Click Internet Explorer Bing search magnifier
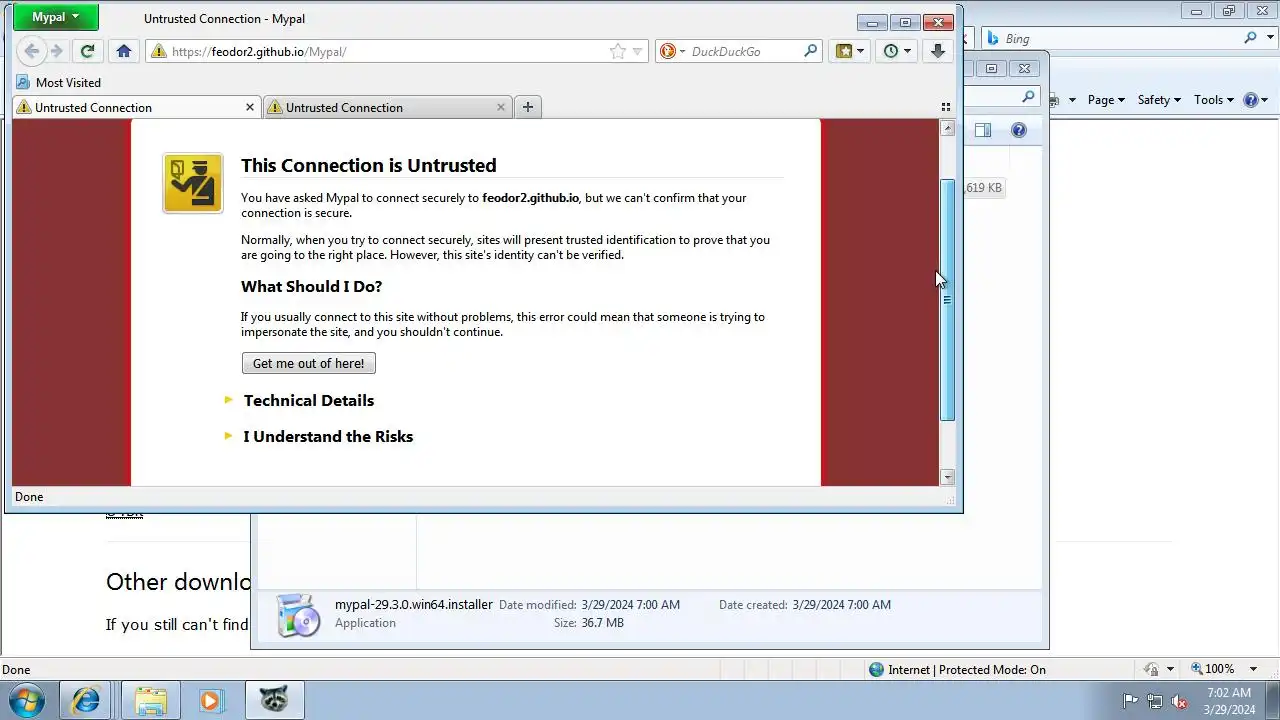The width and height of the screenshot is (1280, 720). point(1250,38)
